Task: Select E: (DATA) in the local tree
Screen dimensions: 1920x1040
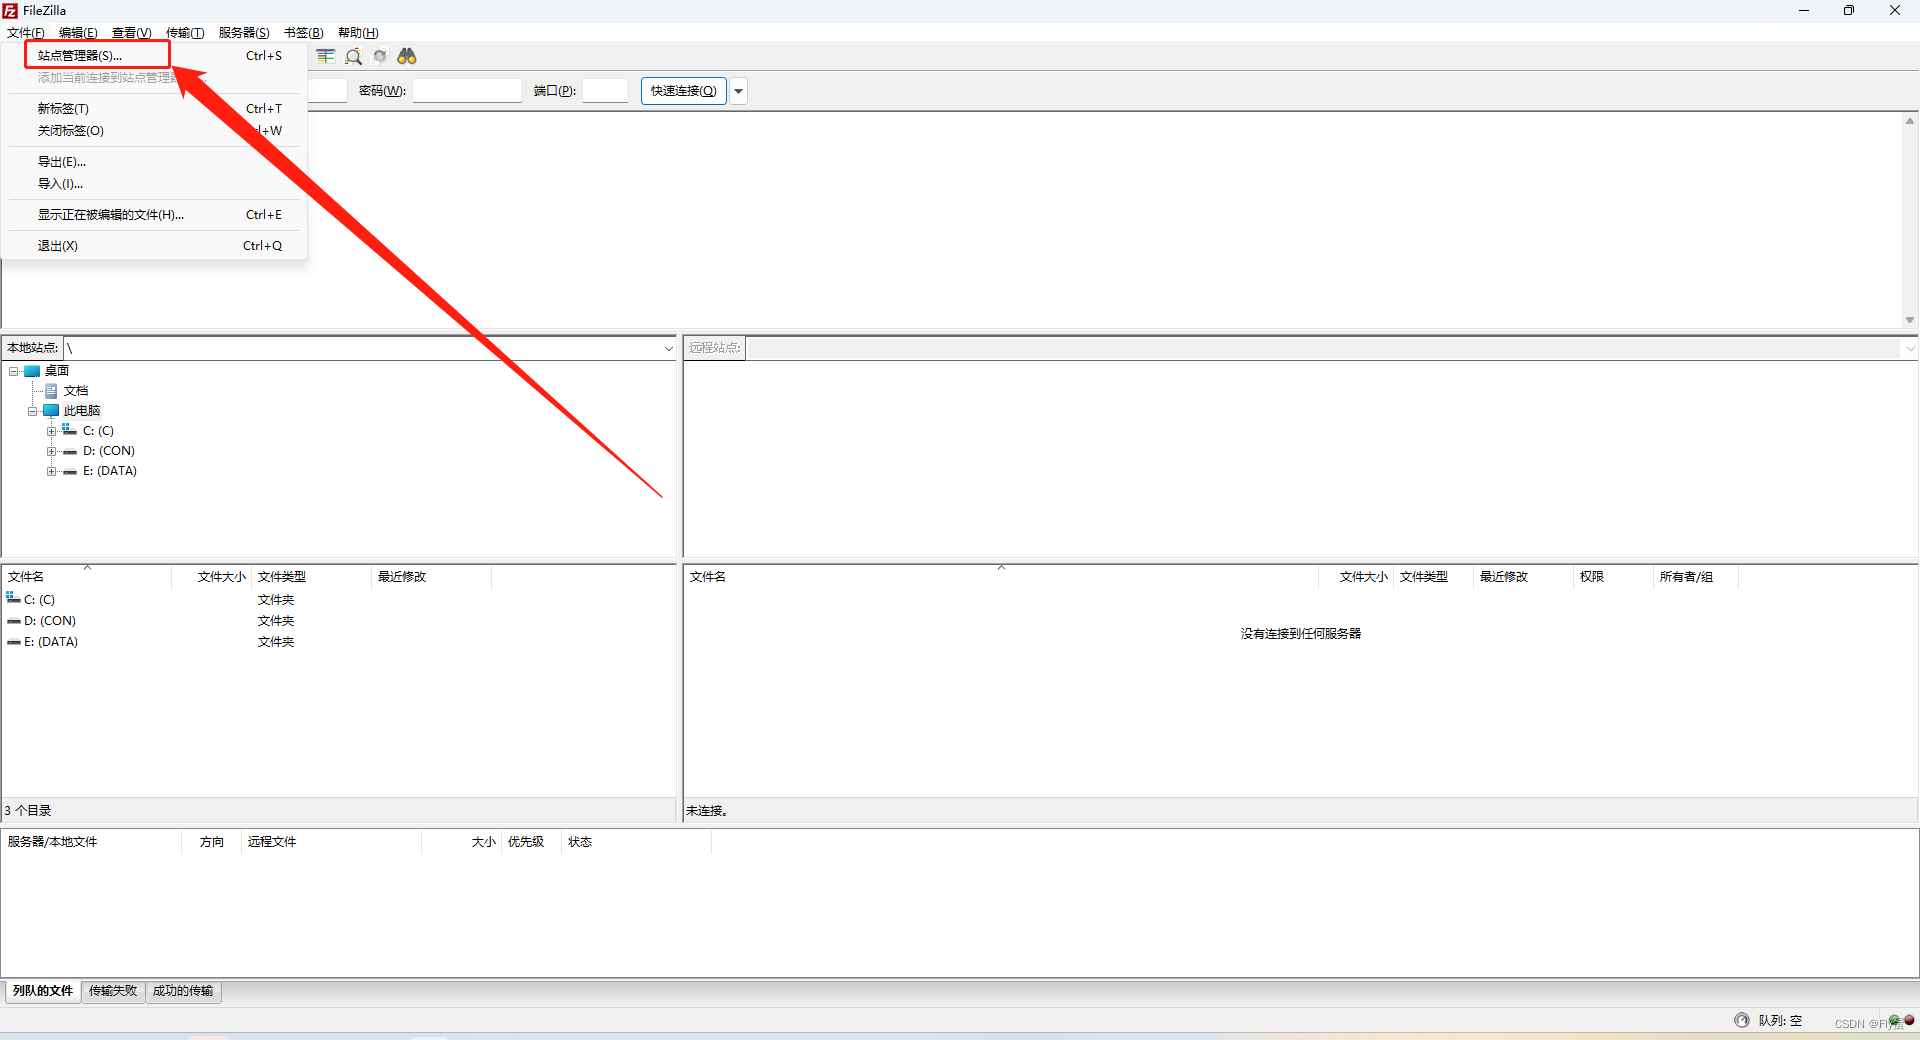Action: tap(110, 471)
